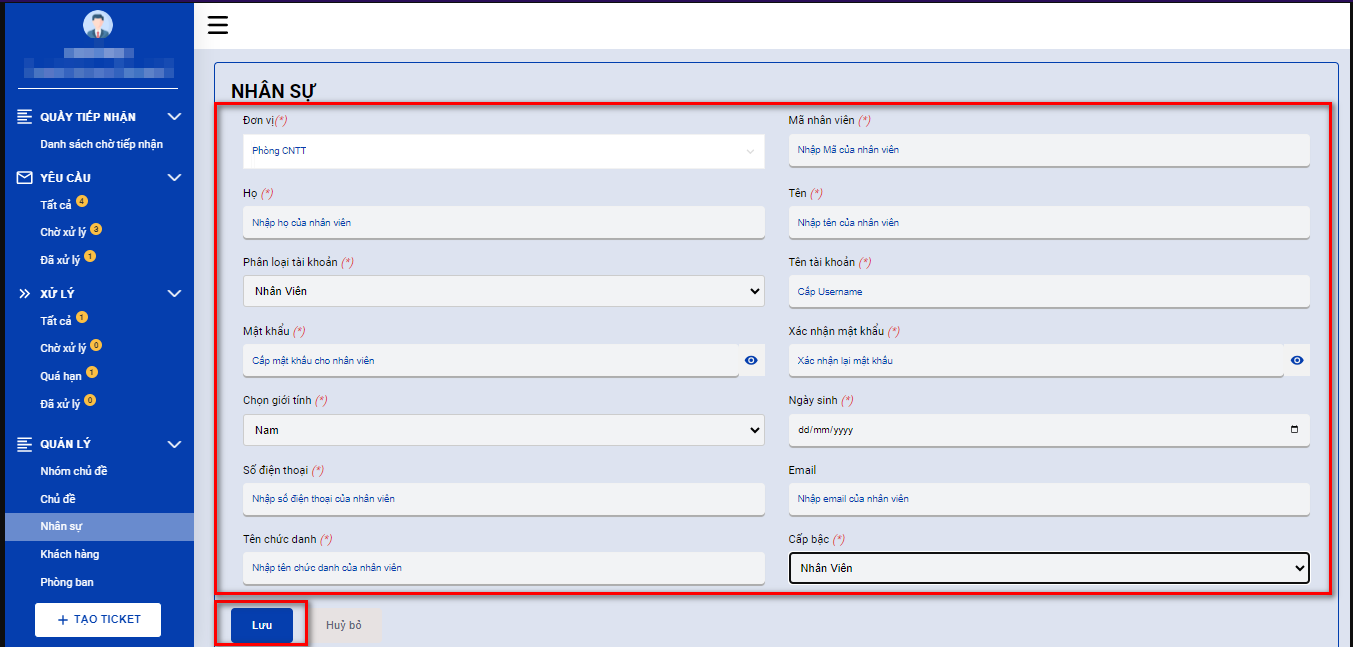The height and width of the screenshot is (647, 1353).
Task: Click the Quầy tiếp nhận list icon
Action: point(25,117)
